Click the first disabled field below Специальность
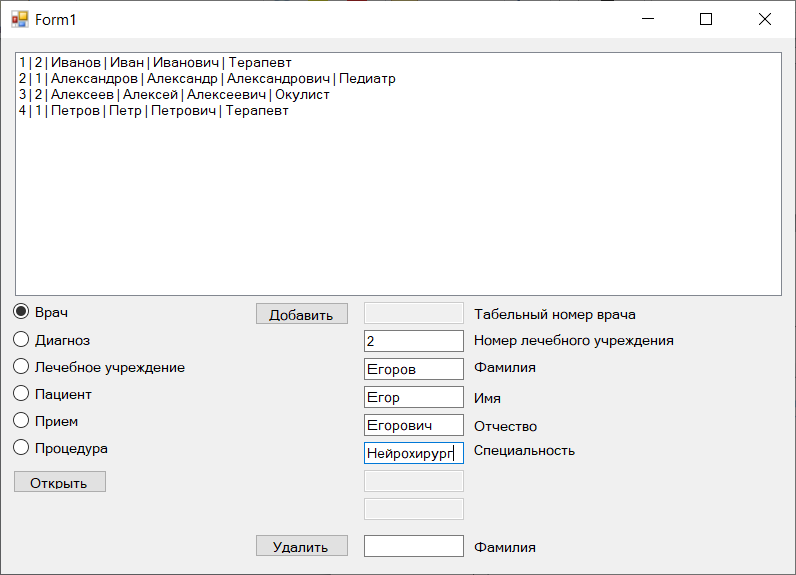 (x=414, y=481)
